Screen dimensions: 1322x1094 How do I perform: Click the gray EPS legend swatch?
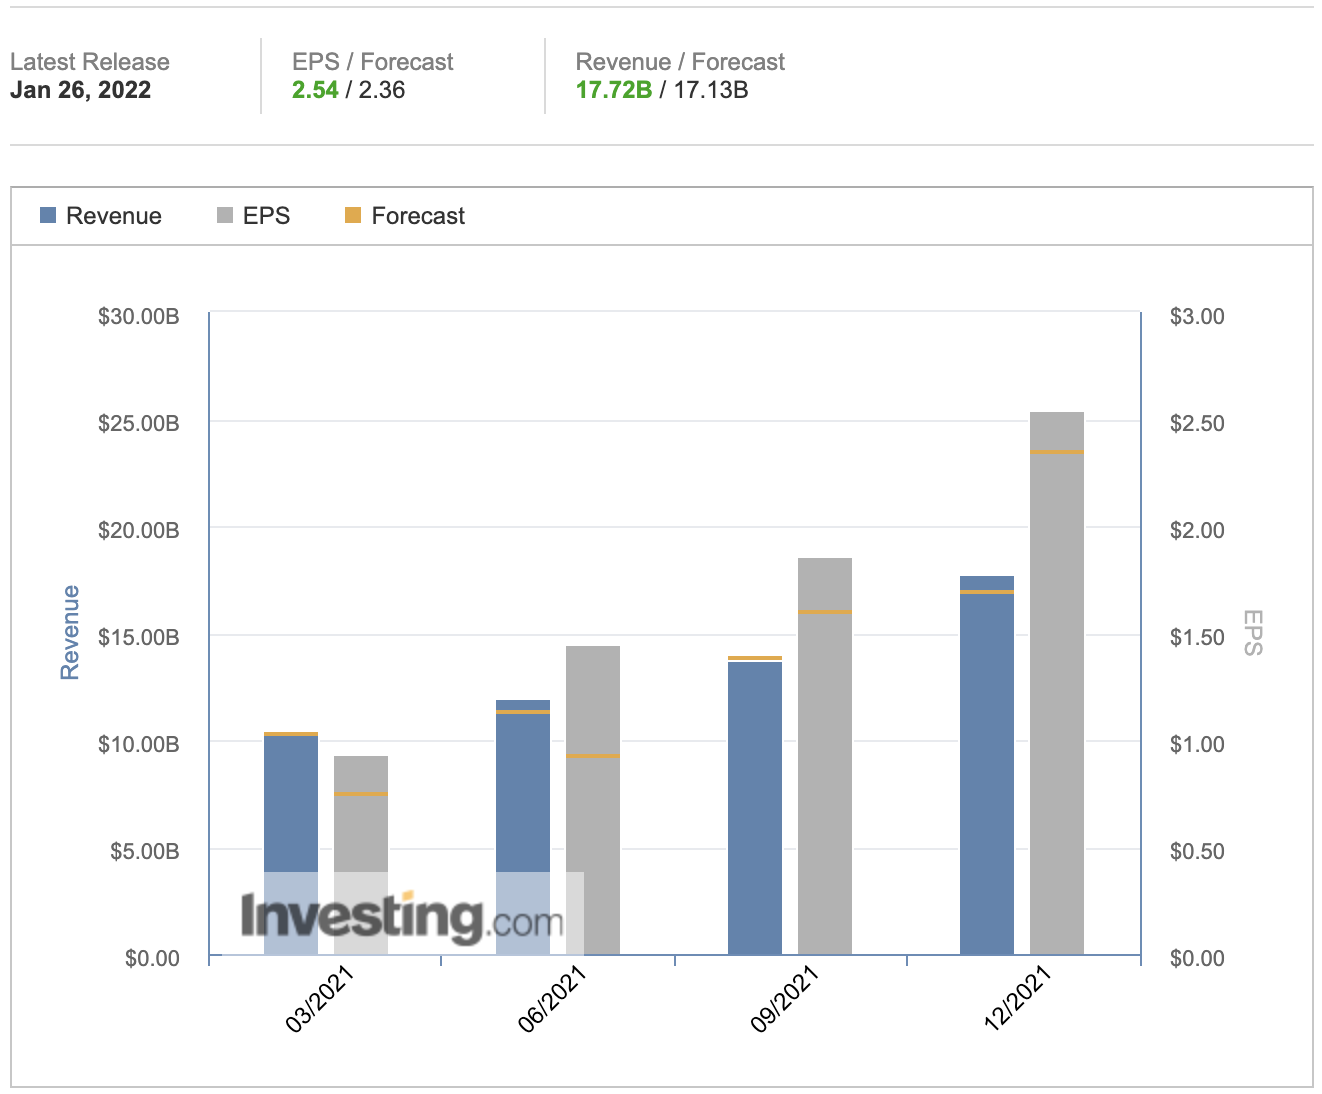tap(225, 216)
